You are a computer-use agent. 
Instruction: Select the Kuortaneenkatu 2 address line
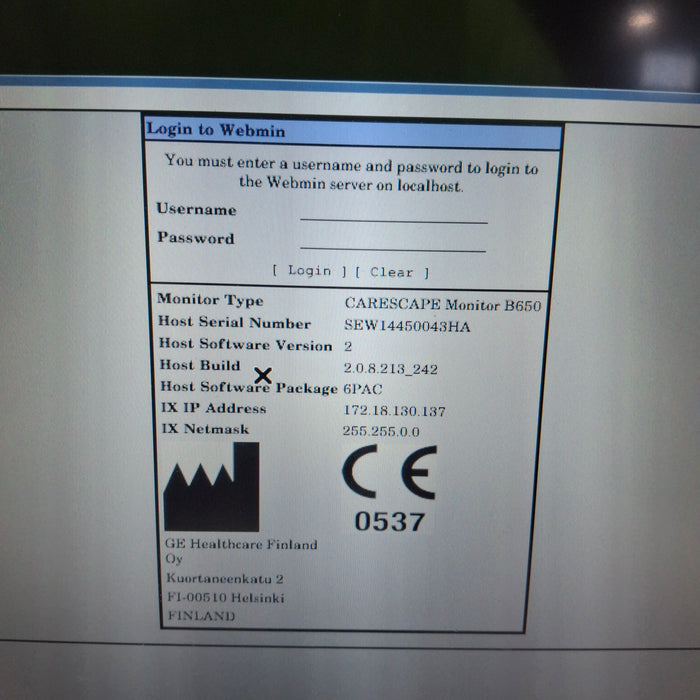click(224, 578)
